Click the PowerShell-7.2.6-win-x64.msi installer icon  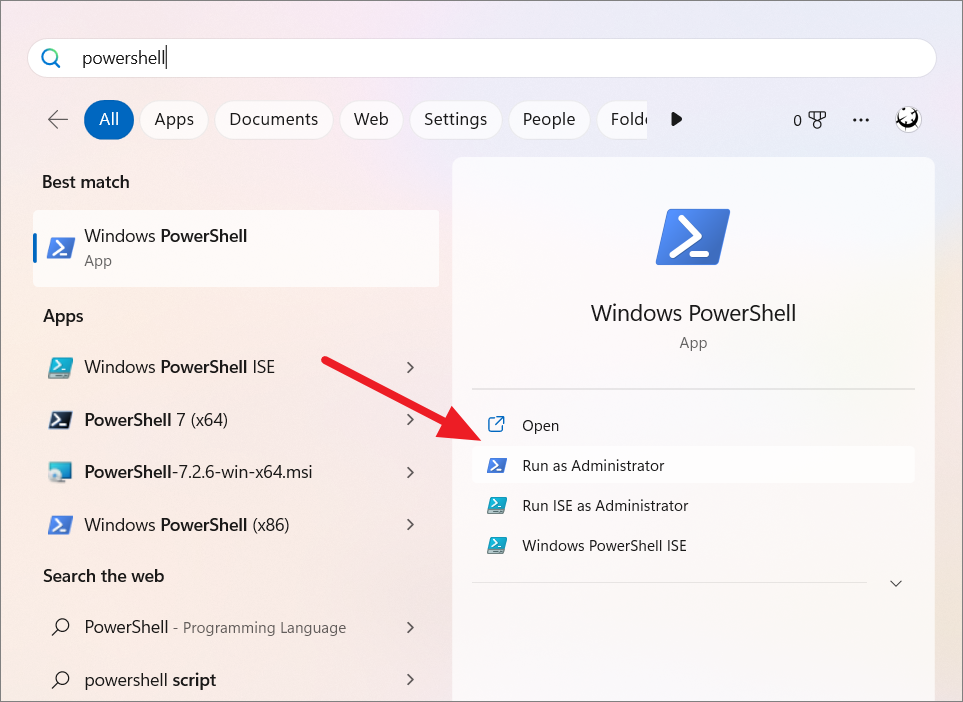(x=60, y=471)
